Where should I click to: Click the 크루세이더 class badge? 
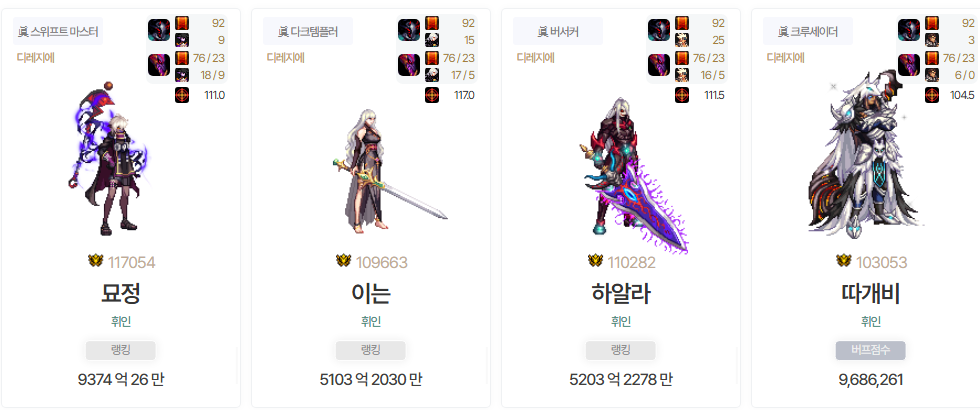[x=808, y=31]
